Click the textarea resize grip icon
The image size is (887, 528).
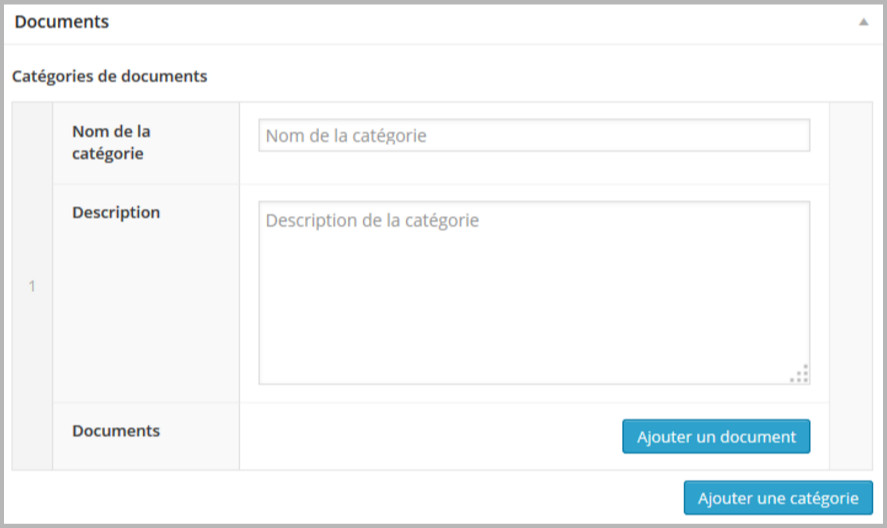coord(800,374)
